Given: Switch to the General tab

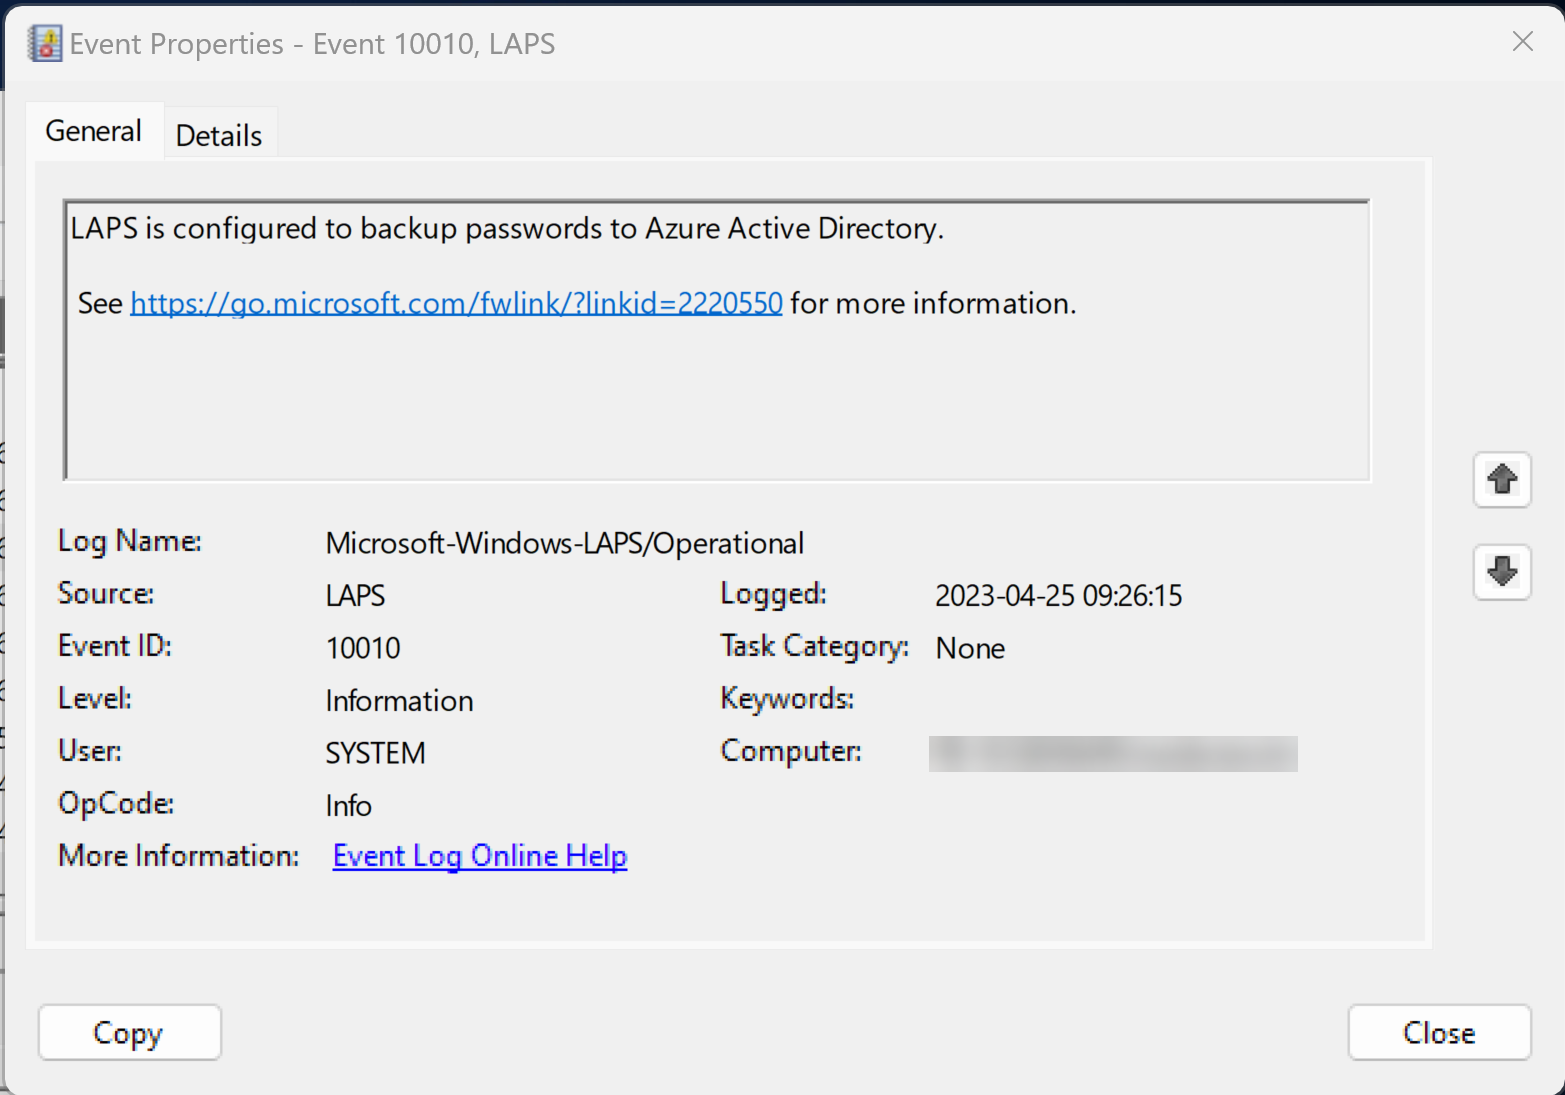Looking at the screenshot, I should point(94,132).
